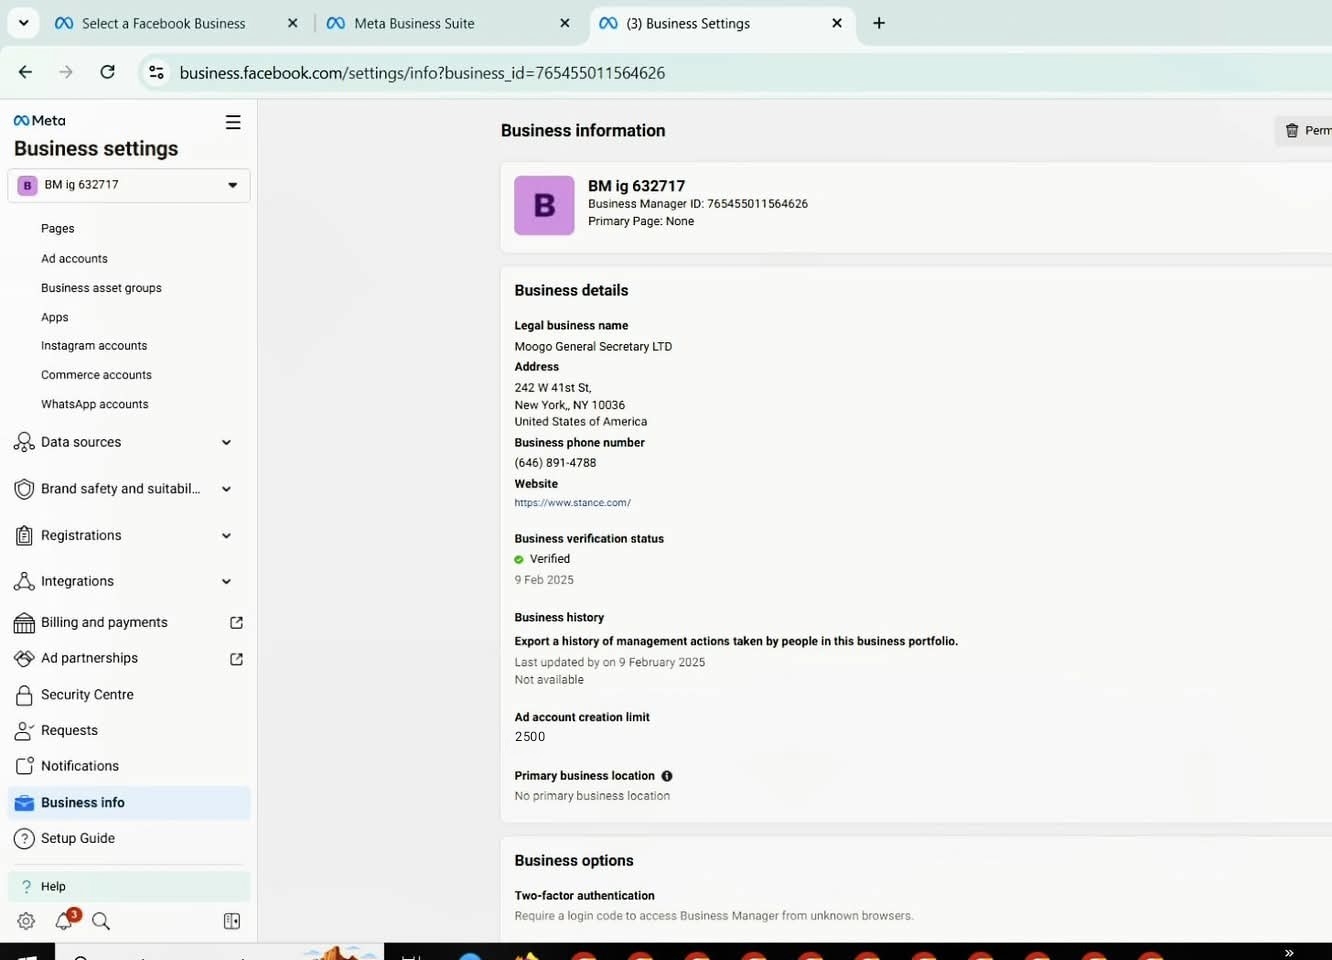Click the green Verified status icon
1332x960 pixels.
[519, 560]
